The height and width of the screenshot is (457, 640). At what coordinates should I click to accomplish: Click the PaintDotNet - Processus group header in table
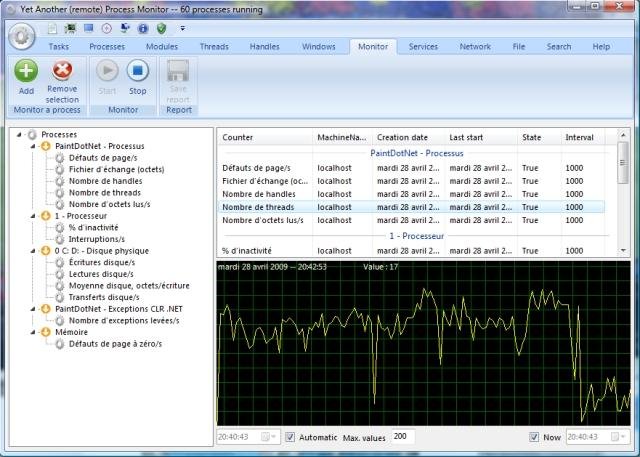[x=417, y=153]
